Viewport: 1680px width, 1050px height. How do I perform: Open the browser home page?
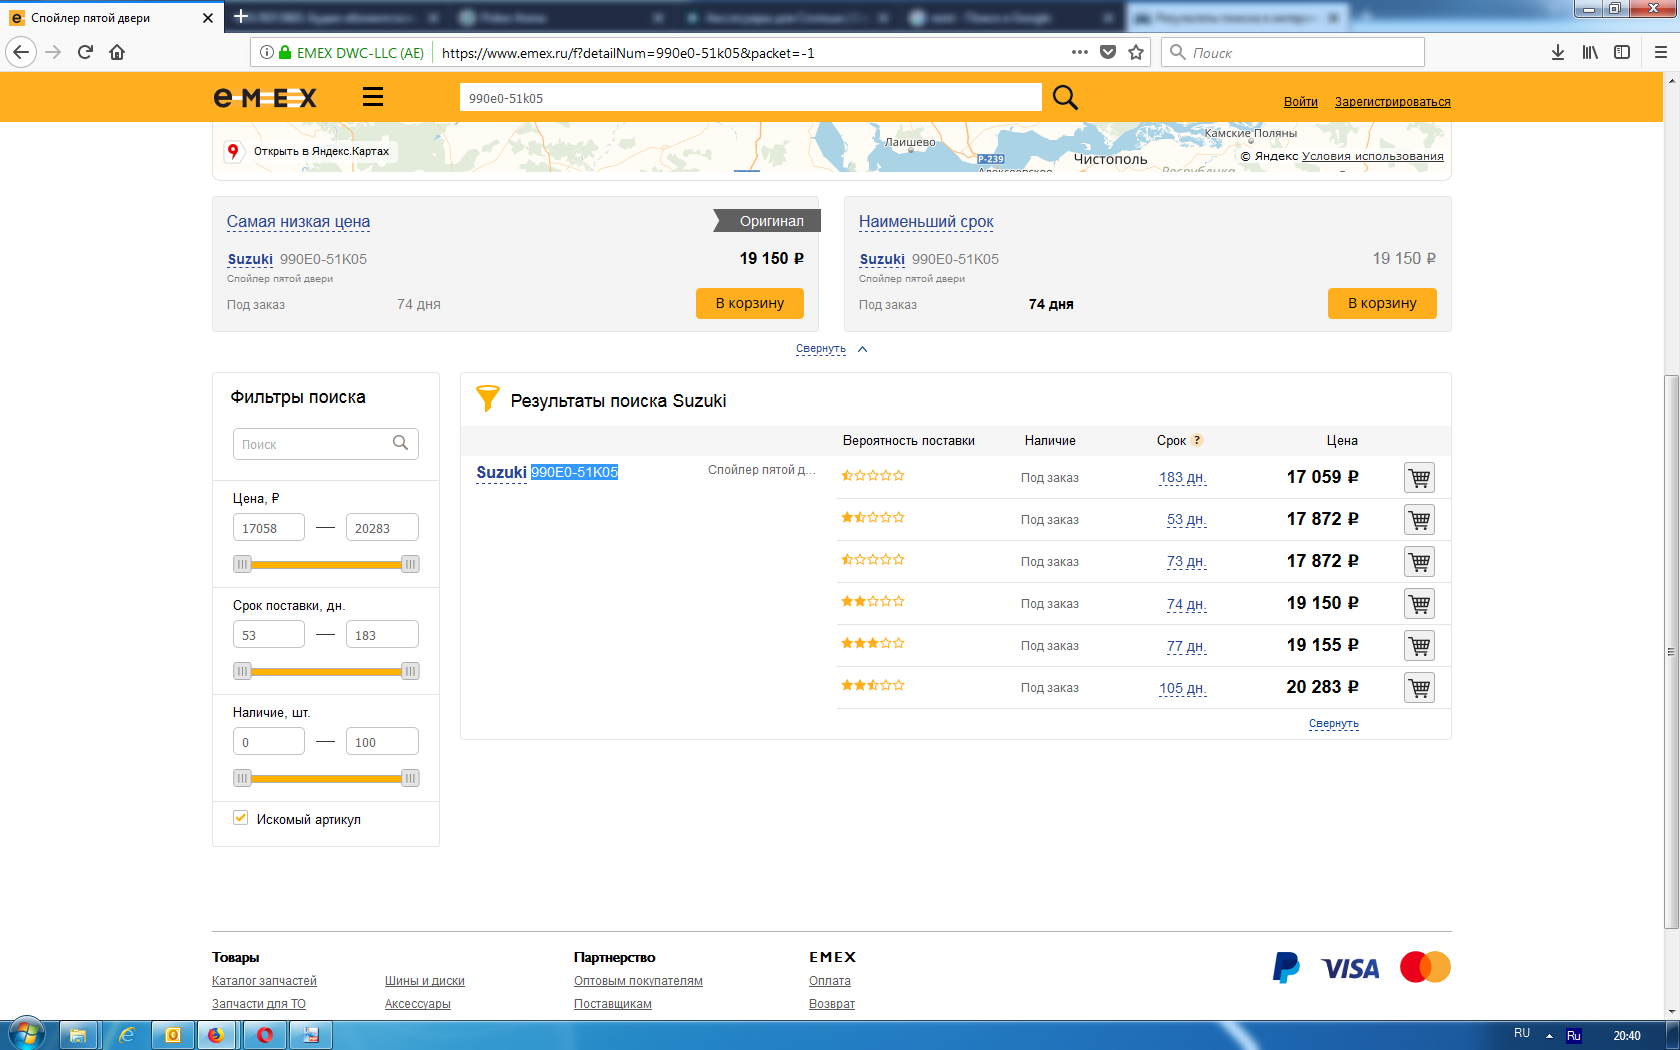click(x=117, y=52)
